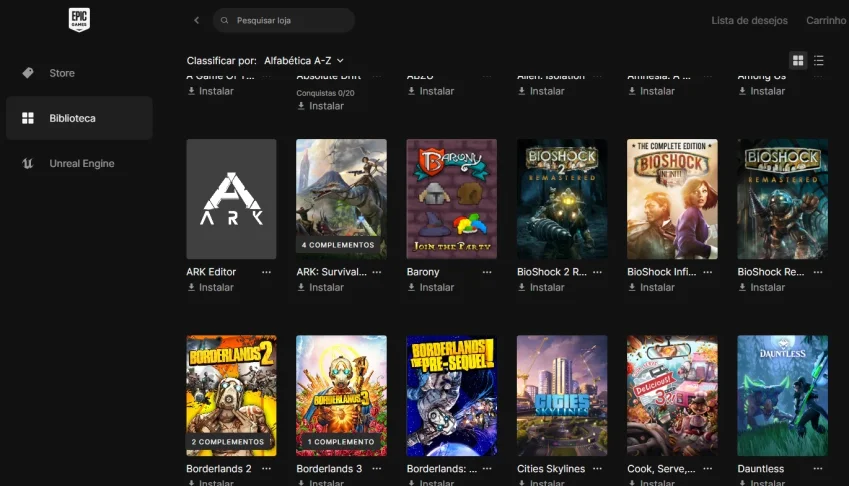
Task: Open Borderlands 3 cover art
Action: pos(342,396)
